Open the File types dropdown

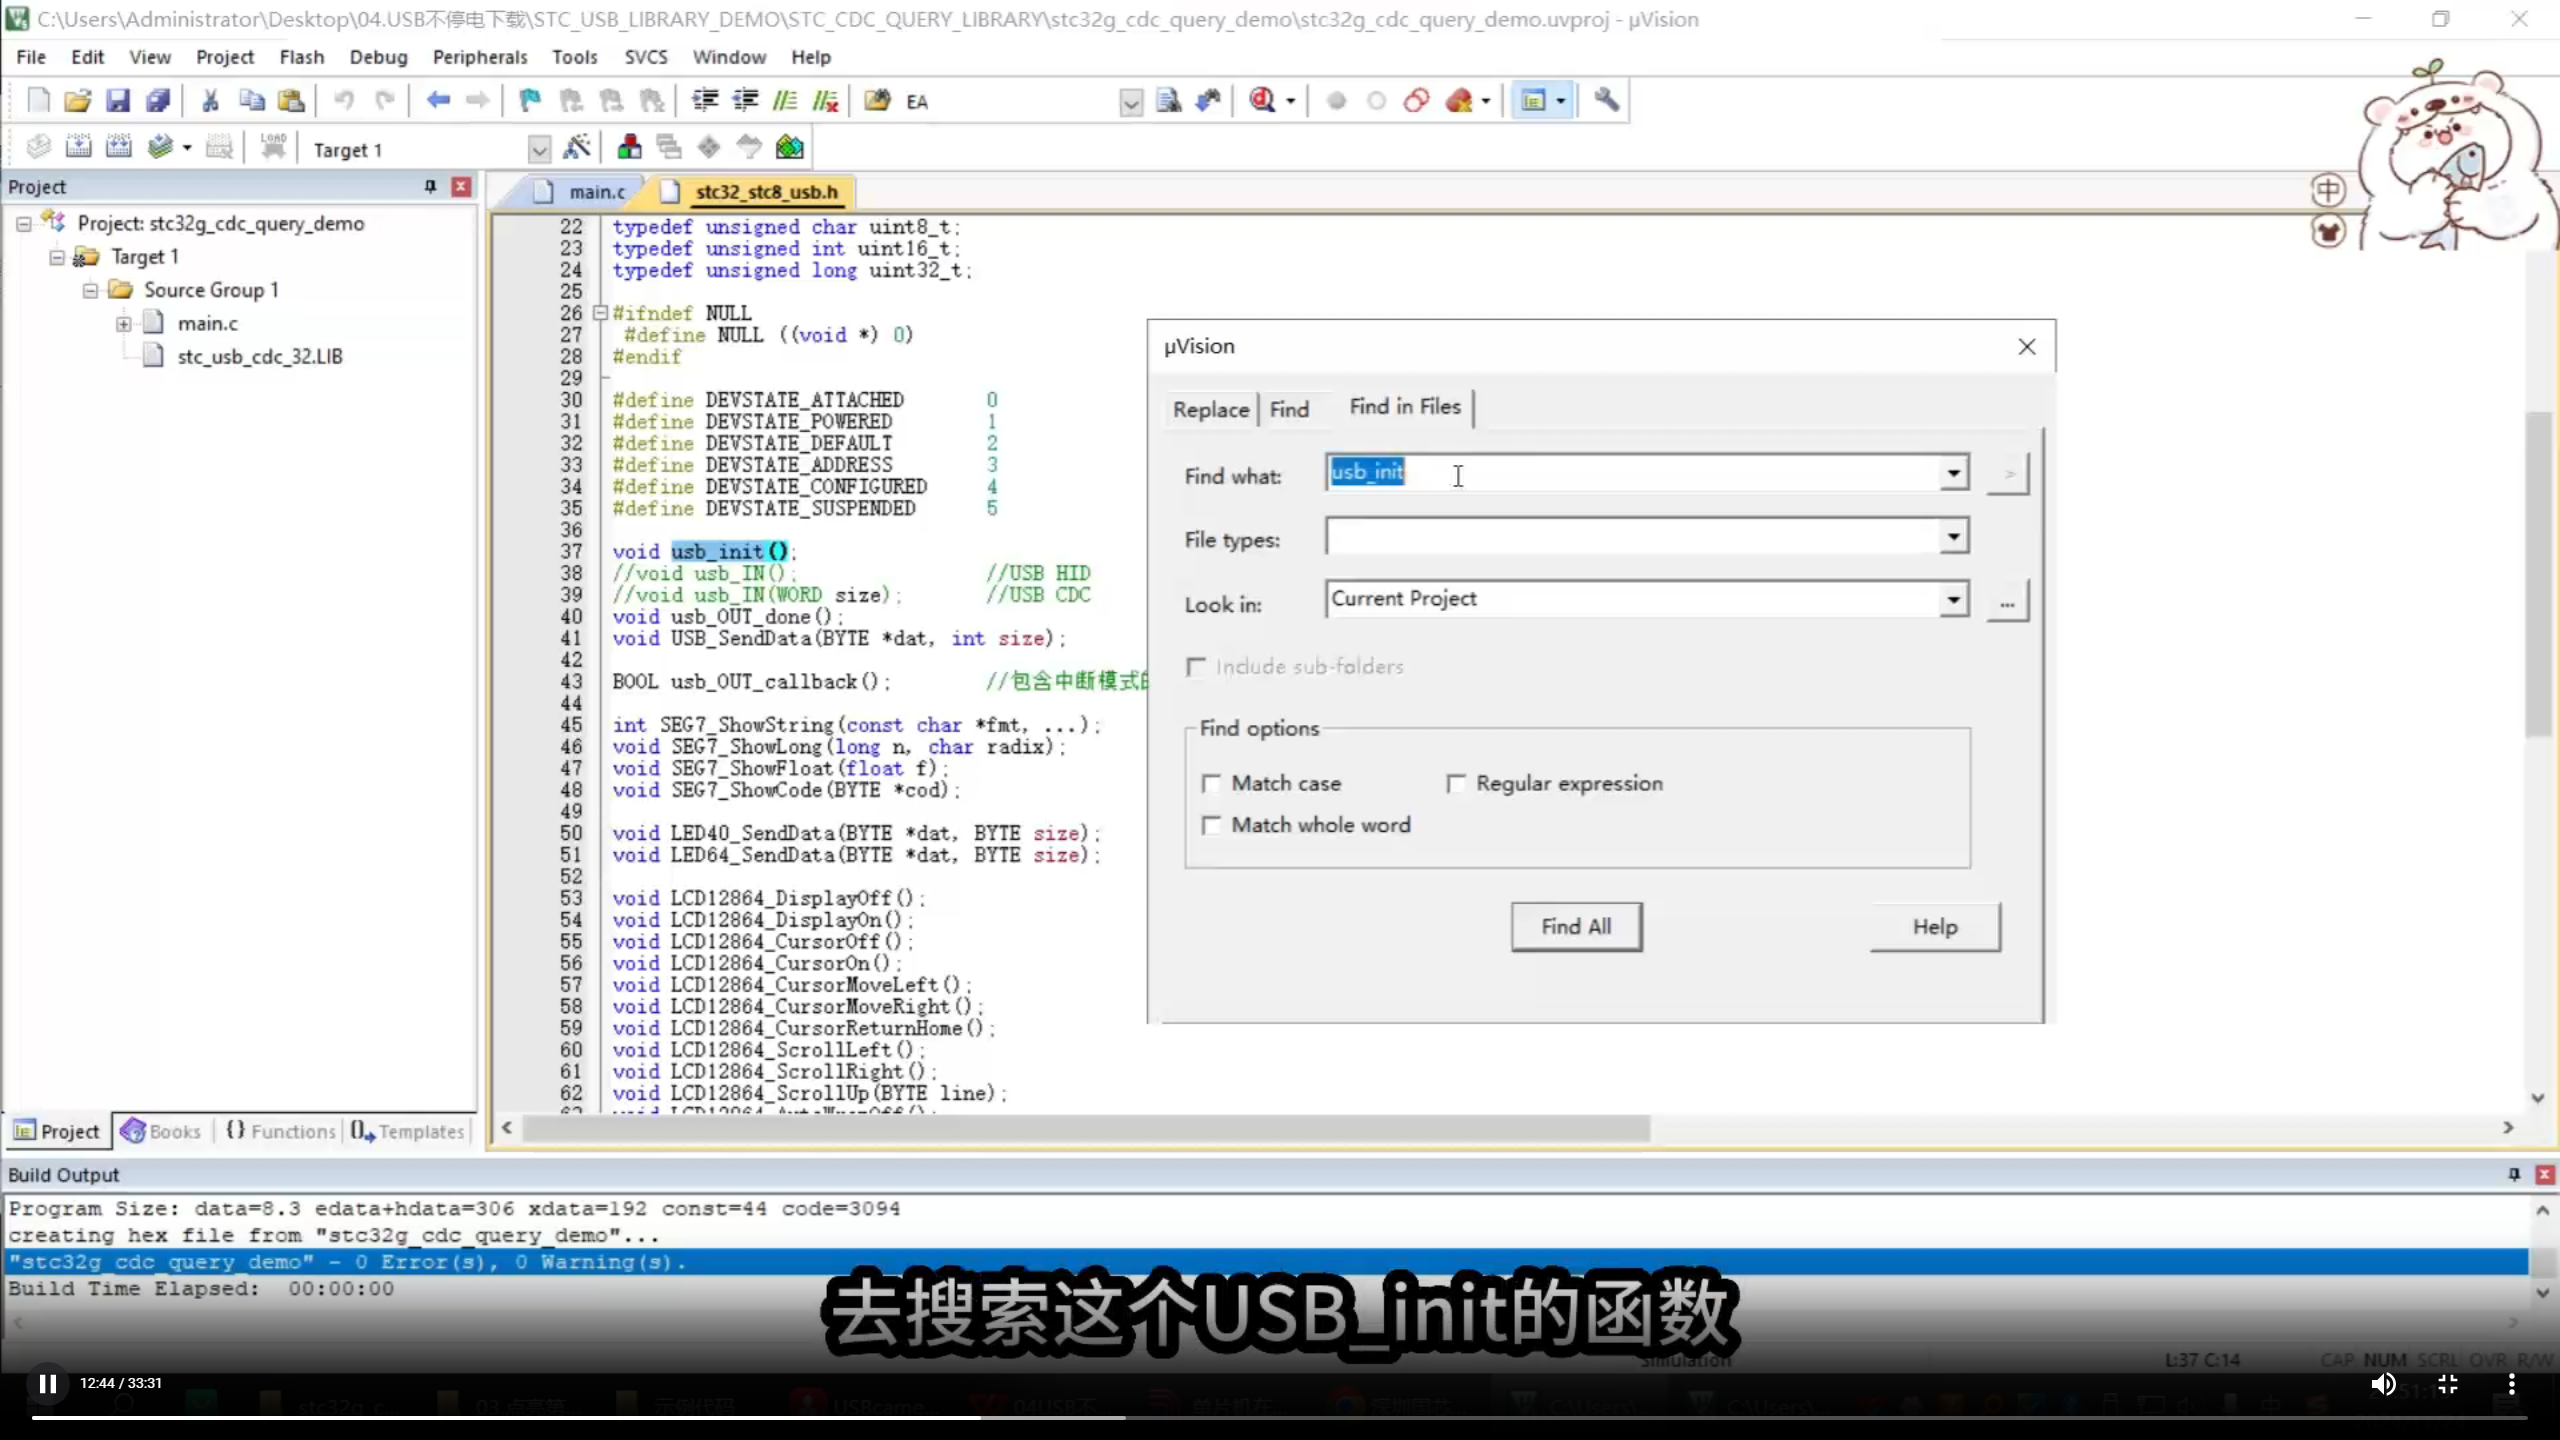(1953, 537)
